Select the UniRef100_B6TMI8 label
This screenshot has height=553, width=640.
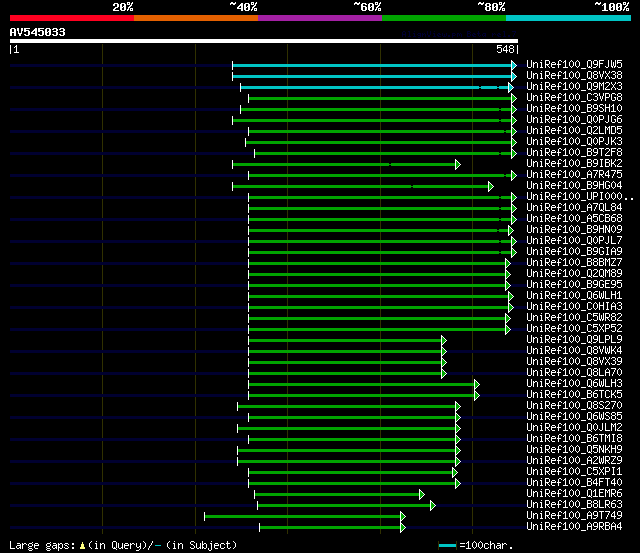(574, 439)
